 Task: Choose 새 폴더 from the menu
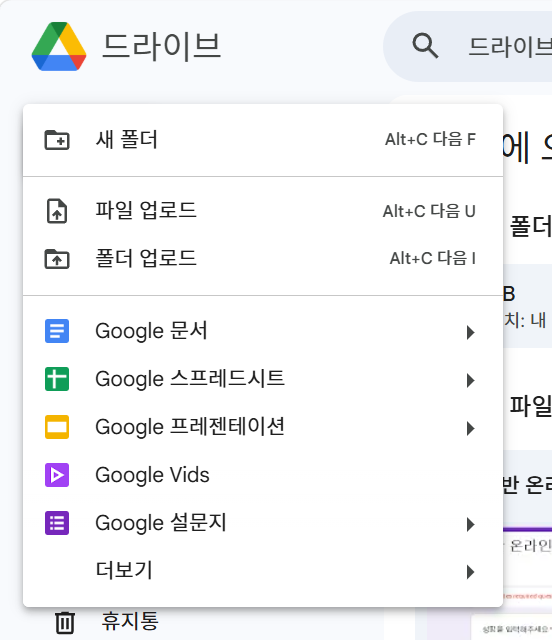pyautogui.click(x=263, y=140)
